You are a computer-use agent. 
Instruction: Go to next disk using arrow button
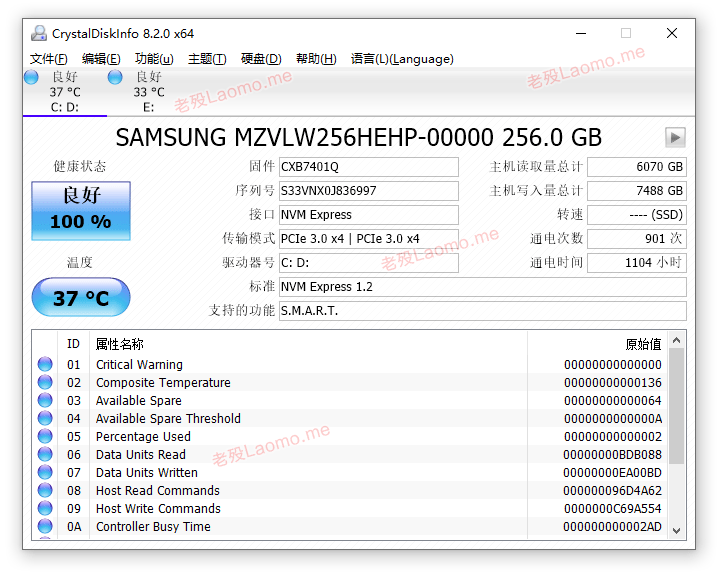pos(675,137)
